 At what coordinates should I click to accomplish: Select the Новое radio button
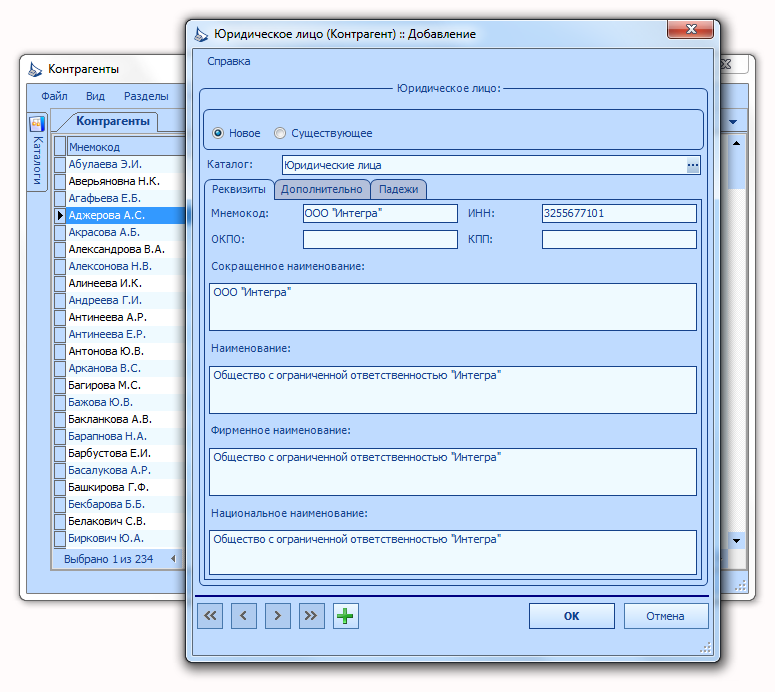[218, 133]
